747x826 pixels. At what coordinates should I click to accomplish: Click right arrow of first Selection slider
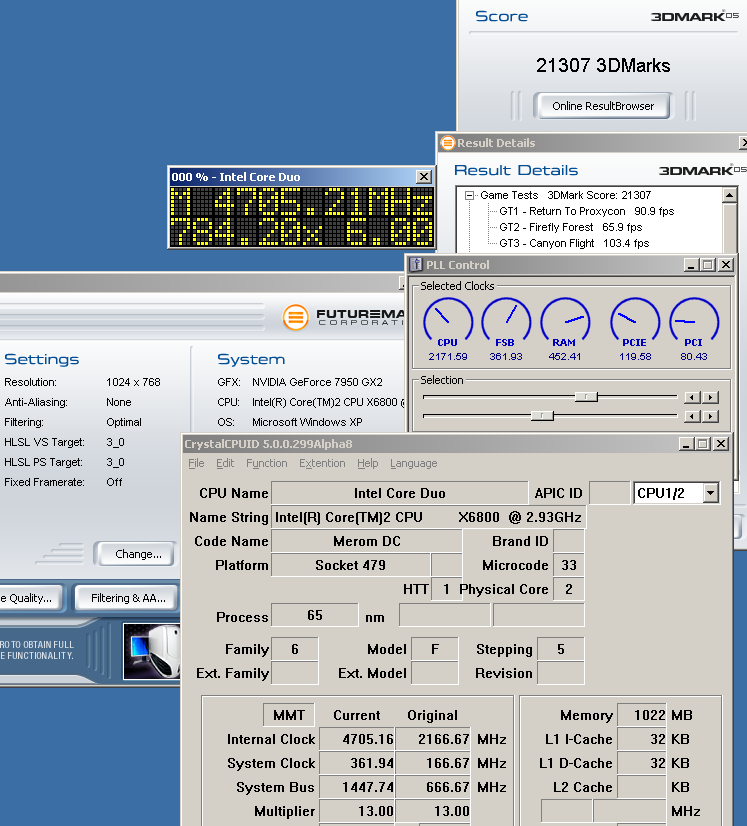click(711, 397)
